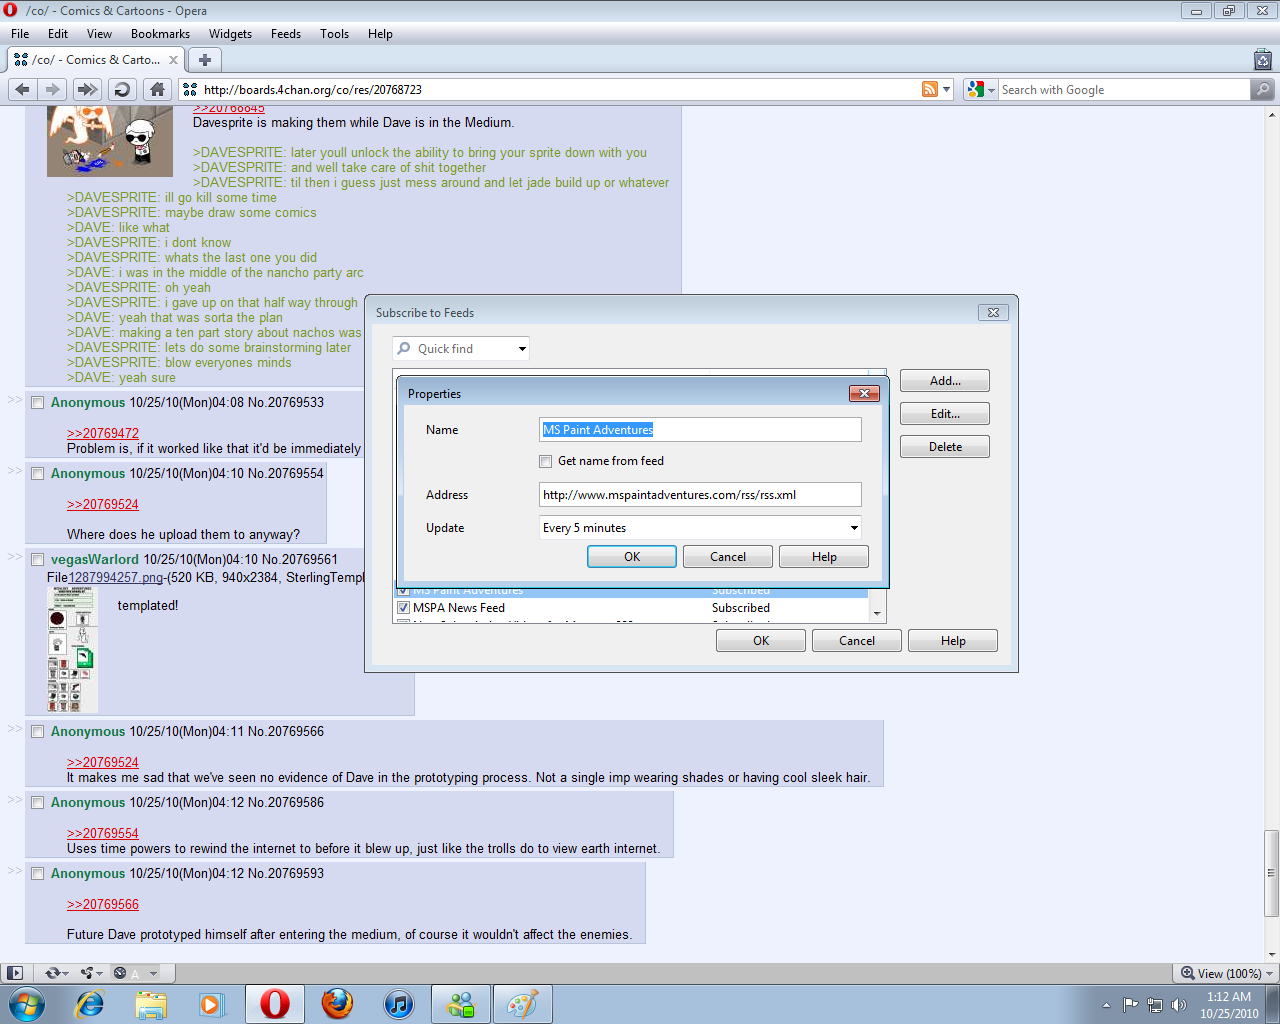The width and height of the screenshot is (1280, 1024).
Task: Open the View zoom dropdown
Action: pyautogui.click(x=1270, y=974)
